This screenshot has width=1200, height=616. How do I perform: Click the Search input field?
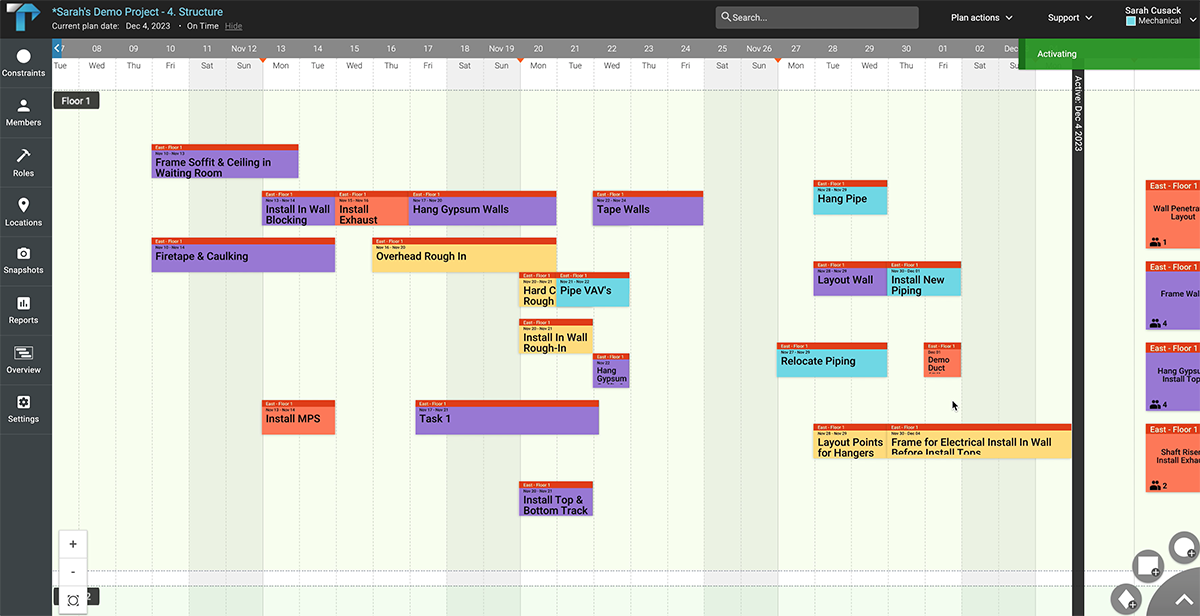click(817, 17)
